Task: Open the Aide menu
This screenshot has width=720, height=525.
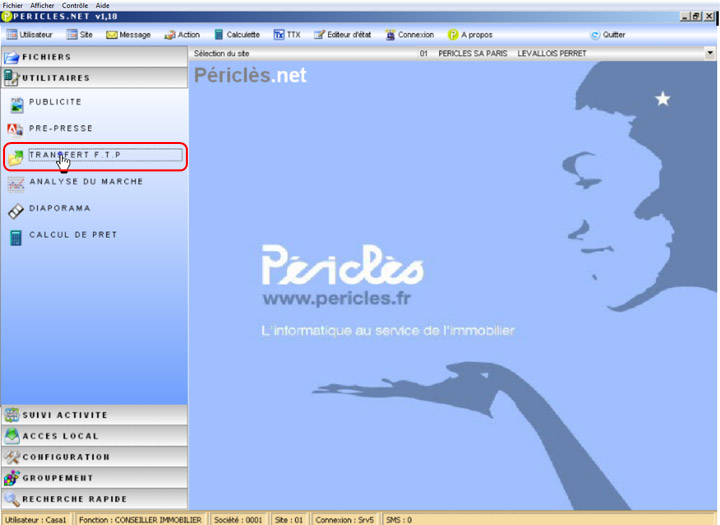Action: [x=102, y=5]
